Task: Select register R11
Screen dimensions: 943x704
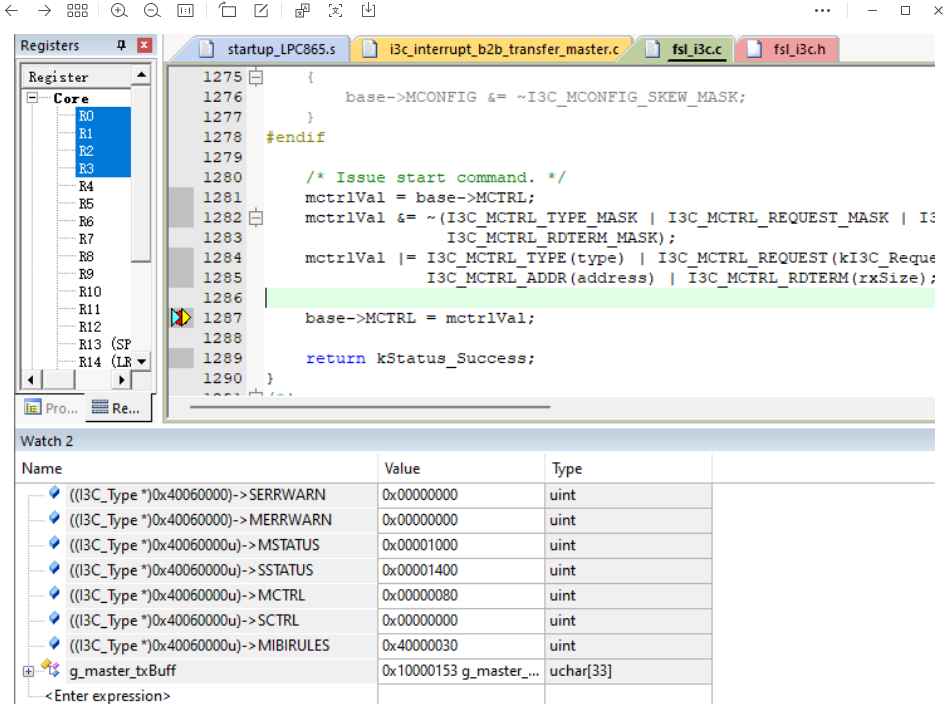Action: pyautogui.click(x=90, y=309)
